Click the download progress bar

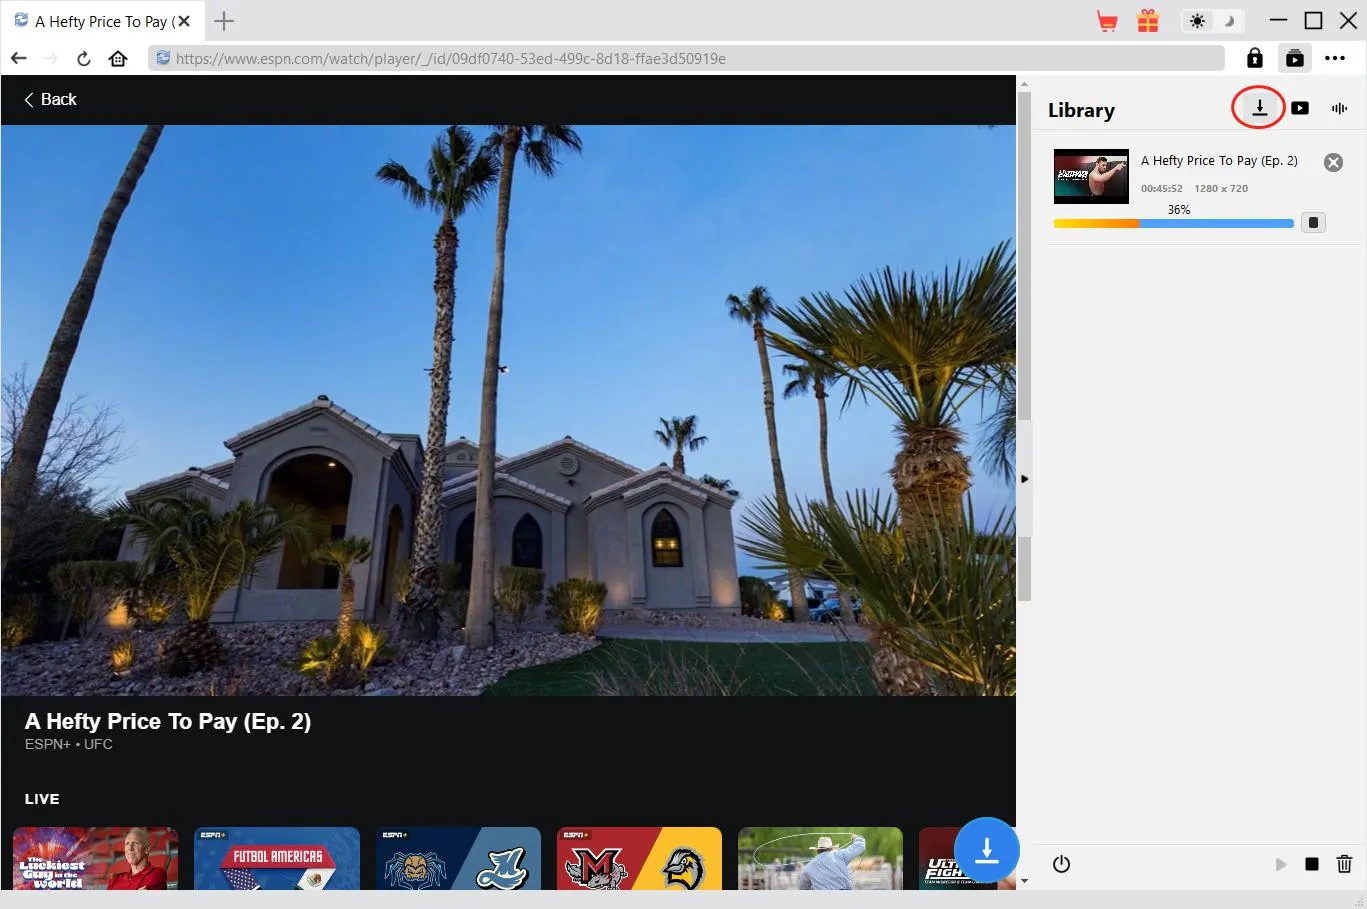point(1173,224)
